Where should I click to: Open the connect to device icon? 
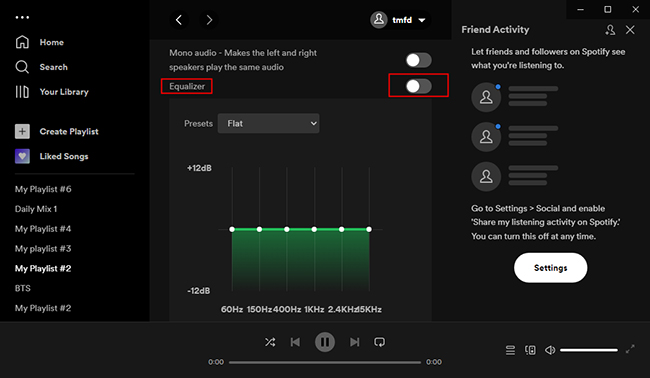point(530,350)
